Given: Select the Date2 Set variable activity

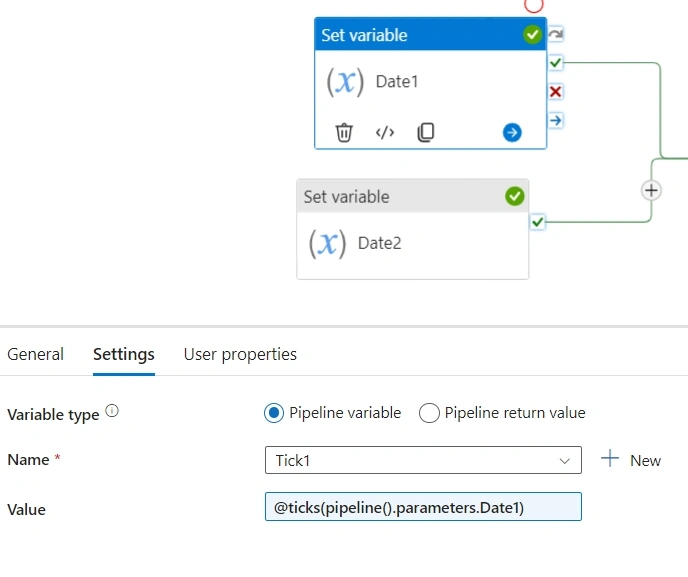Looking at the screenshot, I should point(412,229).
